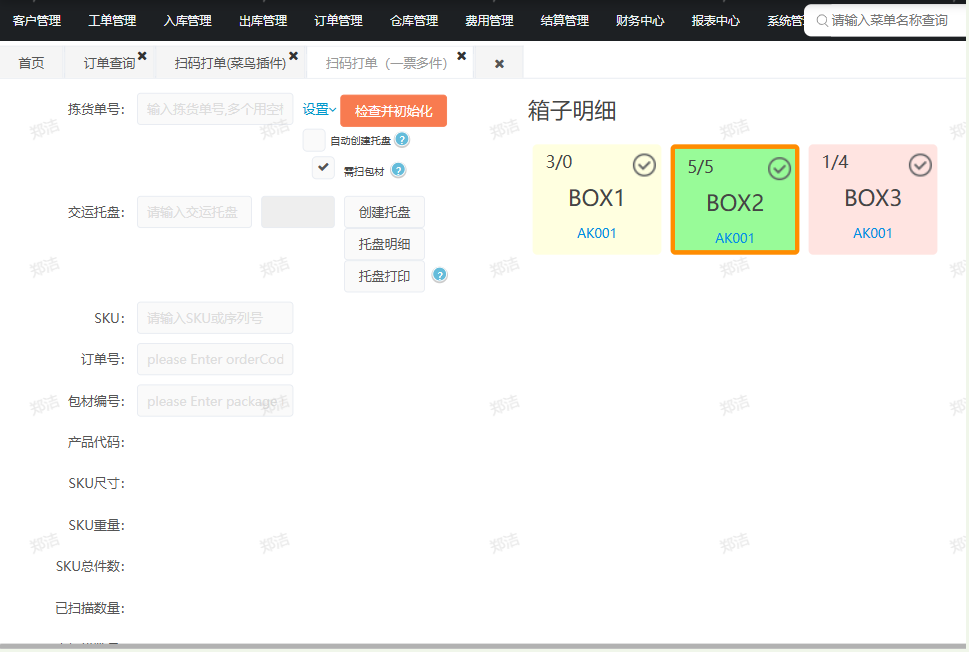Click the 产品代码 label
The image size is (969, 652).
[96, 442]
